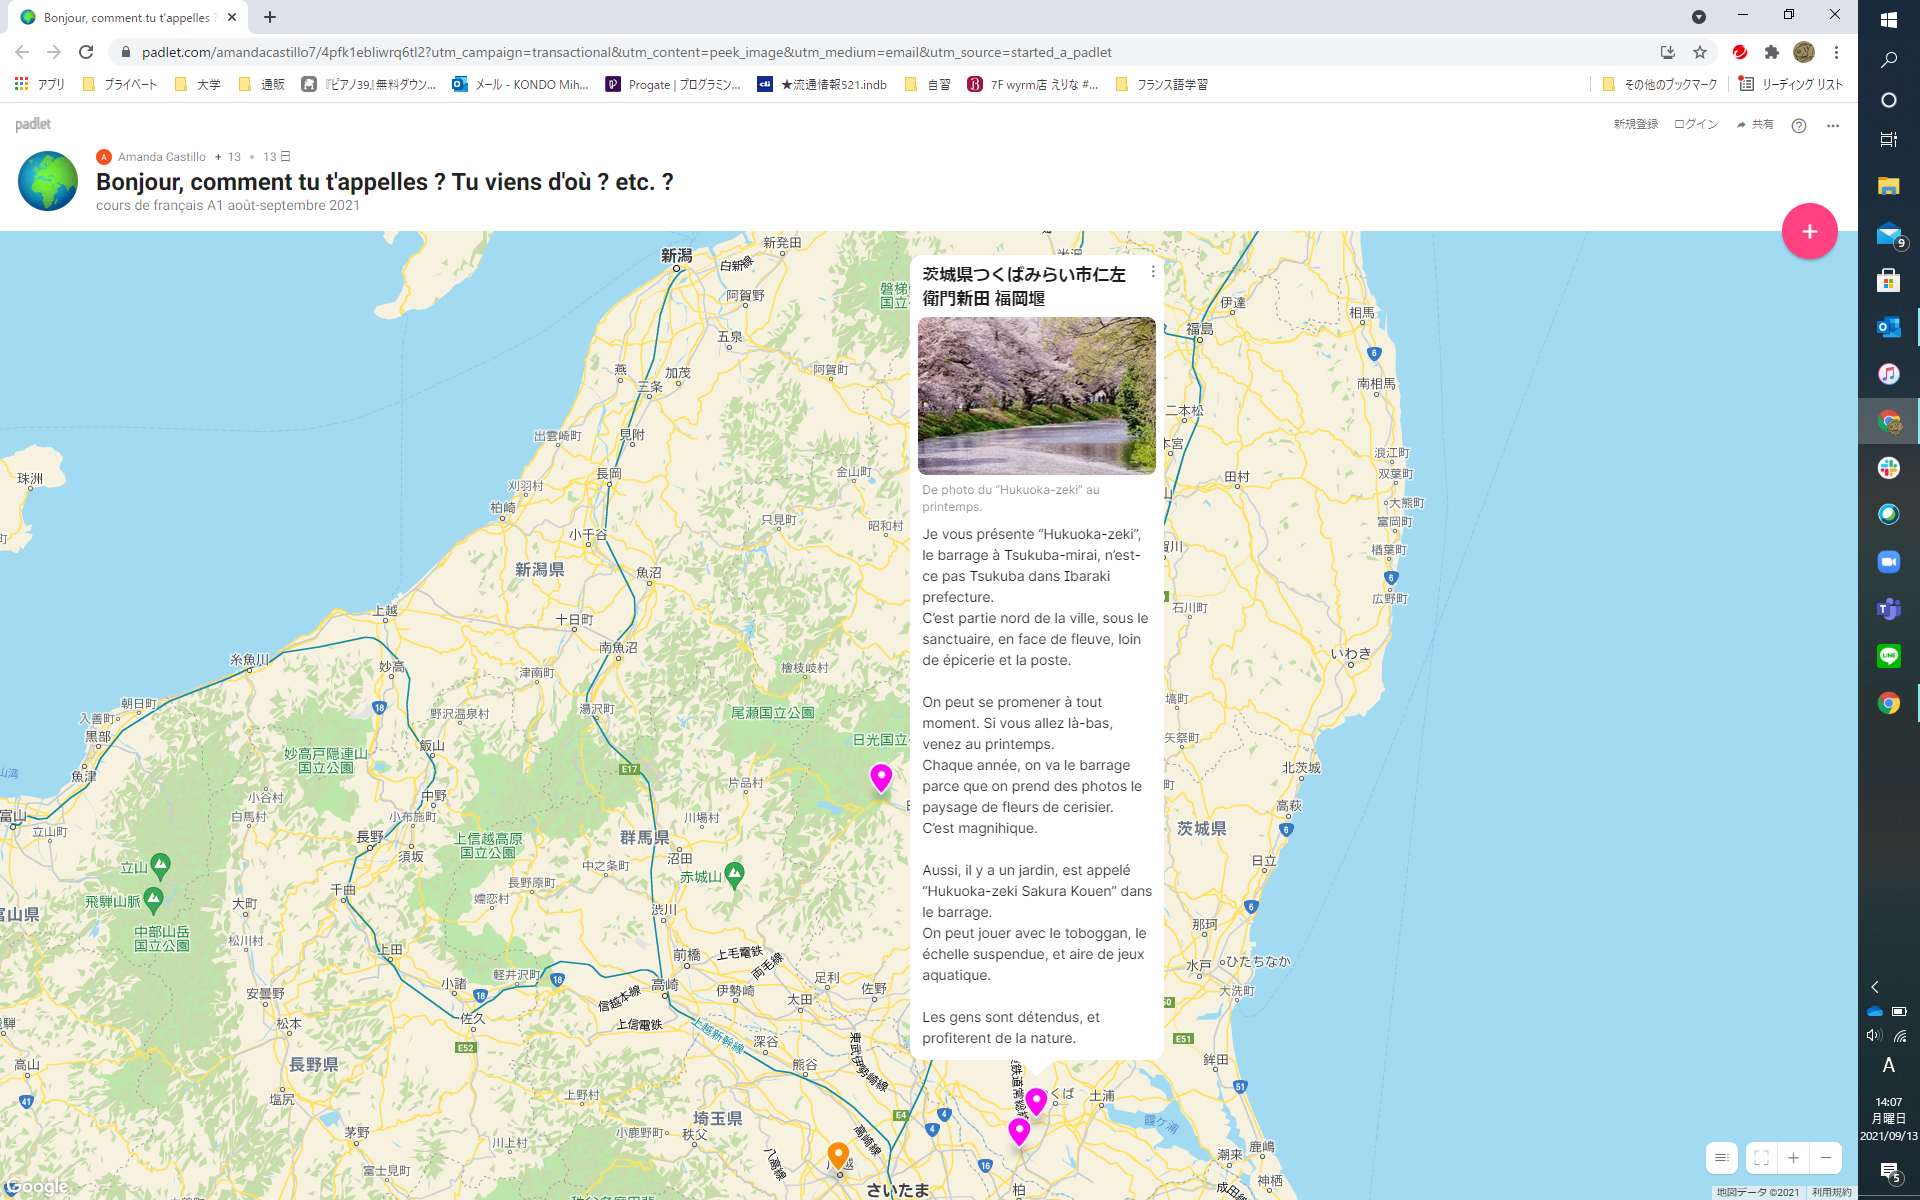Click the pink add post button
Viewport: 1920px width, 1200px height.
click(1809, 231)
